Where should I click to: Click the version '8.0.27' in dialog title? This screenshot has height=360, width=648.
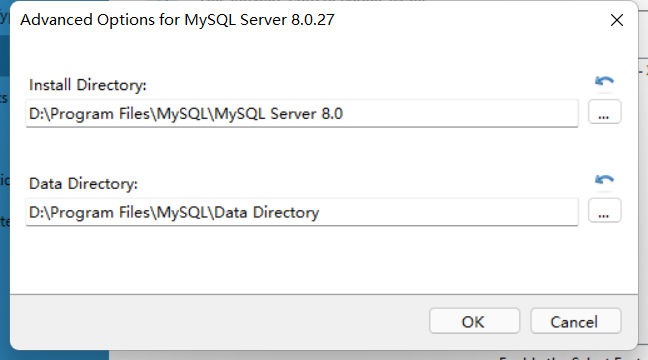pyautogui.click(x=312, y=20)
